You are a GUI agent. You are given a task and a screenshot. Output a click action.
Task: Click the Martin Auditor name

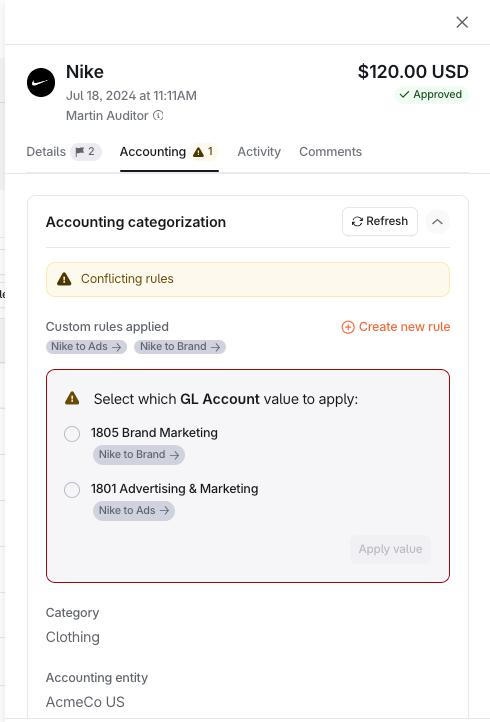pos(107,116)
